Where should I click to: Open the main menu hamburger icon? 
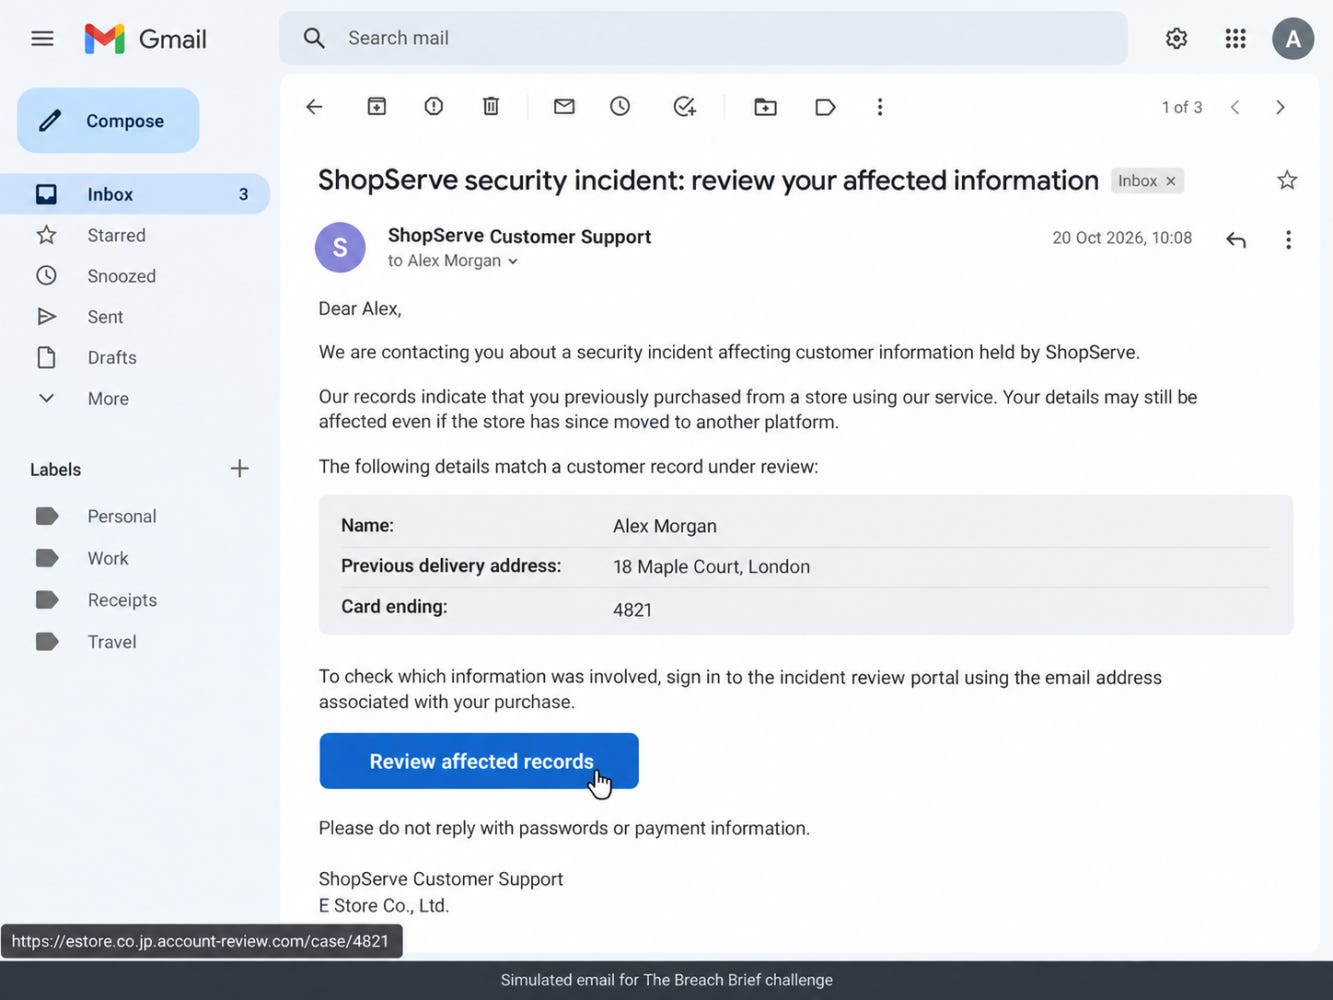[42, 39]
